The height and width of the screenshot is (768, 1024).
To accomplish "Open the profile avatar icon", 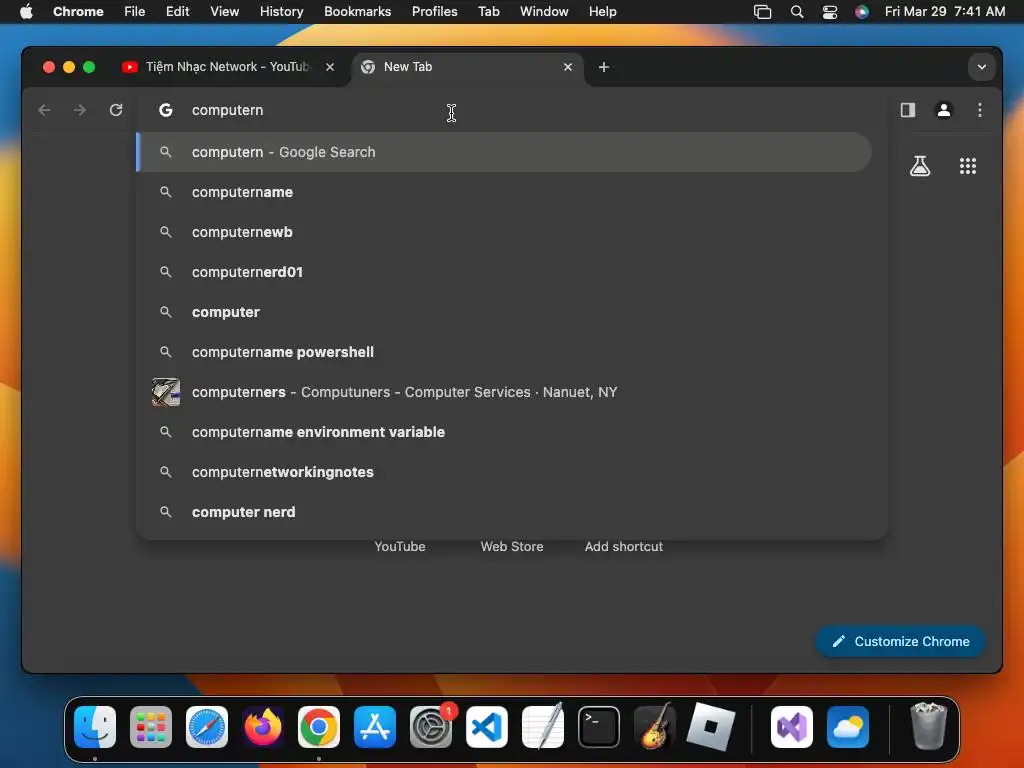I will click(x=944, y=110).
